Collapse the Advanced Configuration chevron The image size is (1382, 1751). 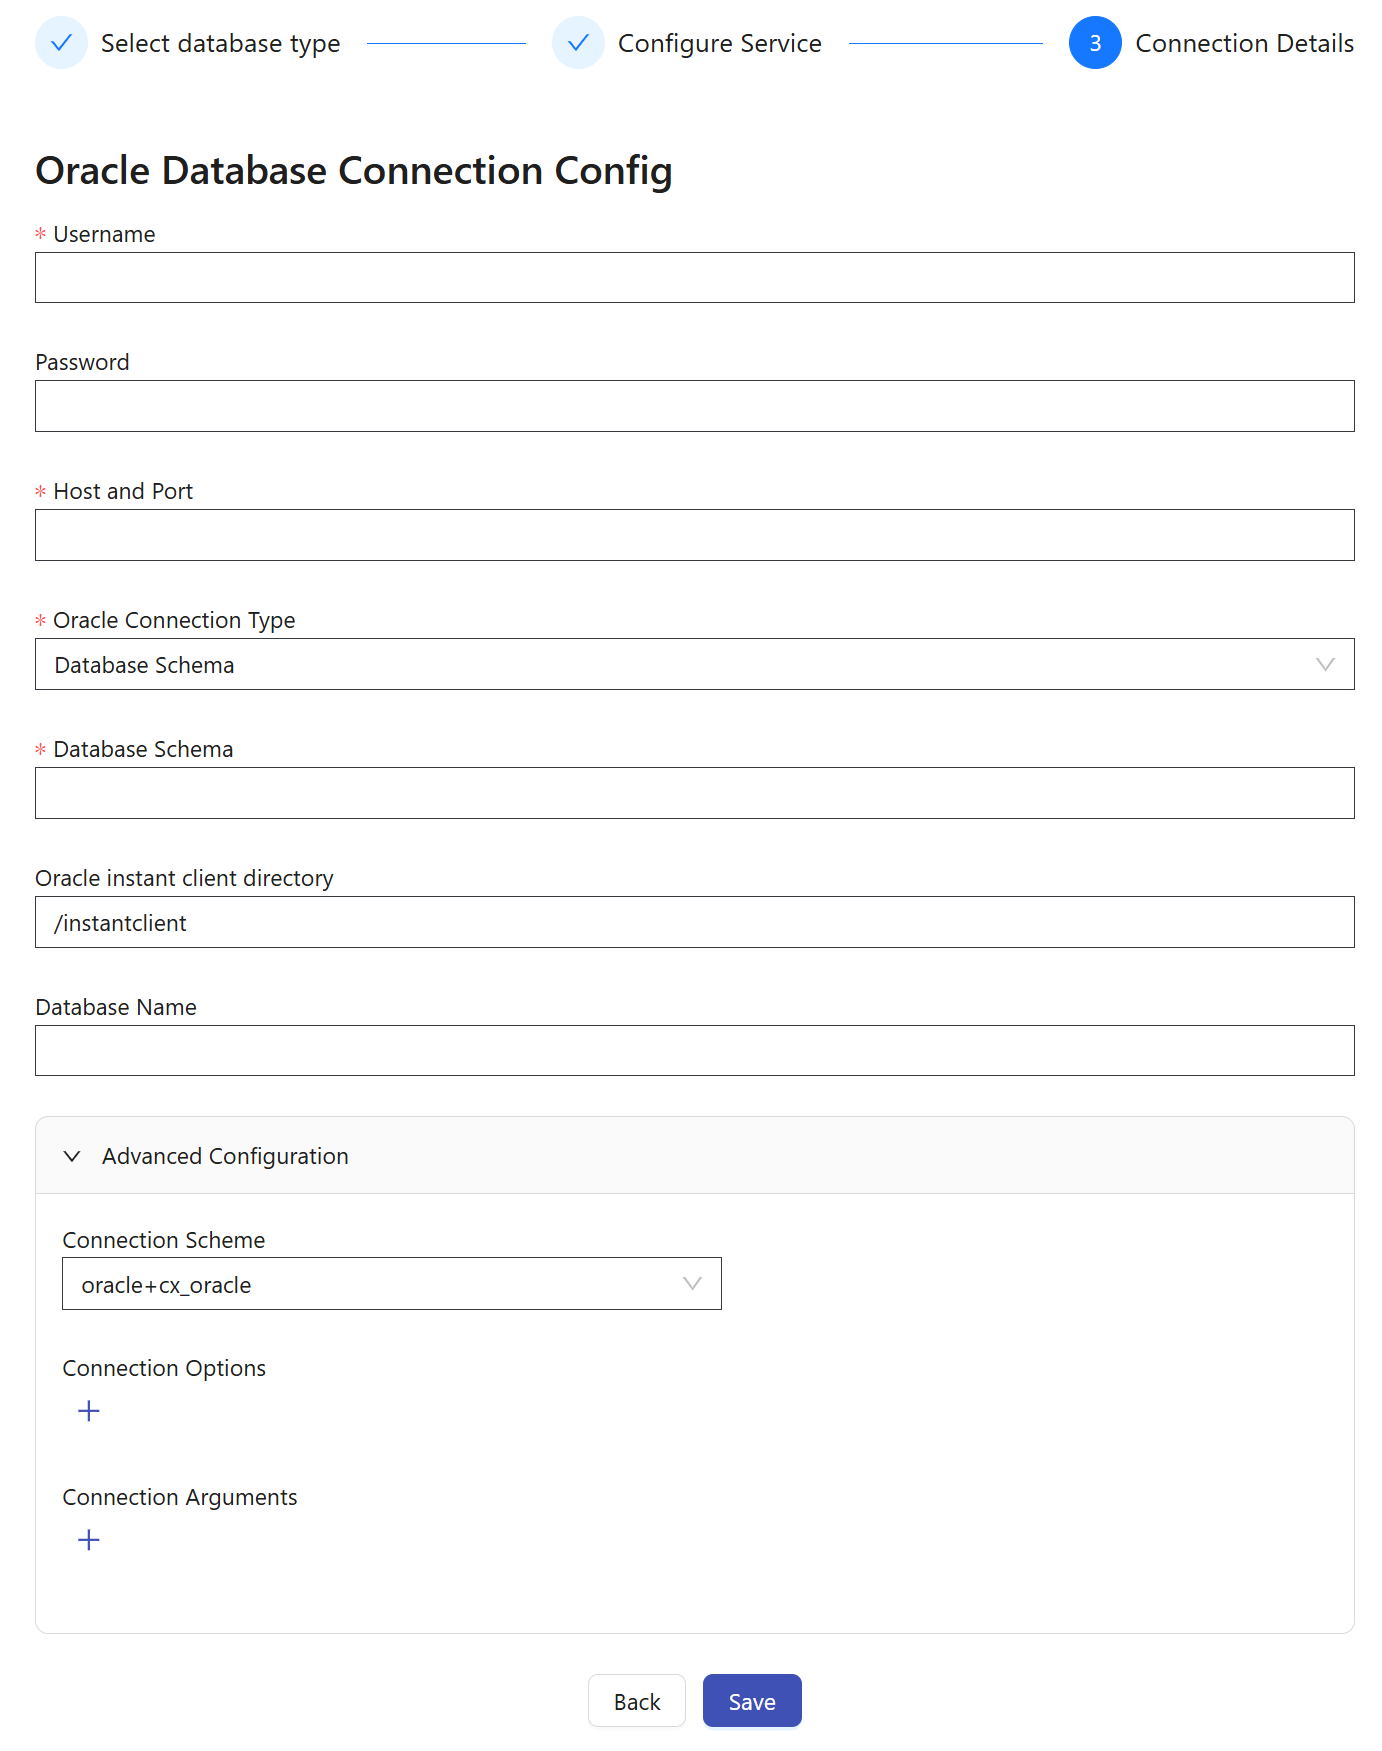(72, 1156)
